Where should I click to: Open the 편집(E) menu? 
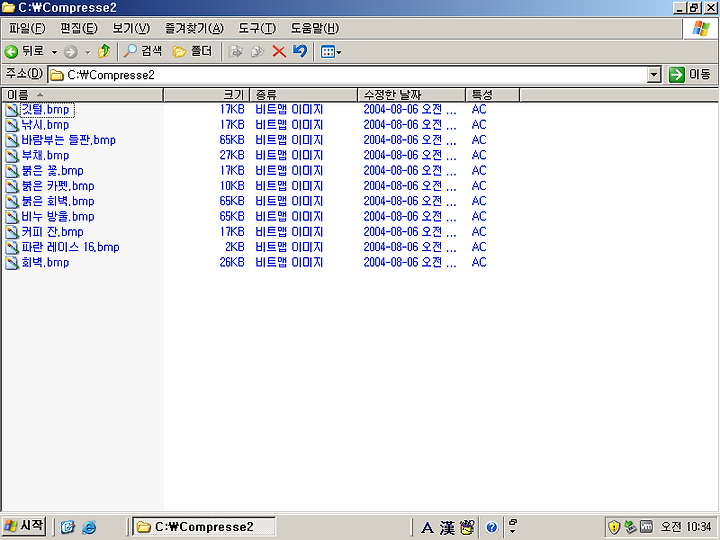pyautogui.click(x=79, y=28)
